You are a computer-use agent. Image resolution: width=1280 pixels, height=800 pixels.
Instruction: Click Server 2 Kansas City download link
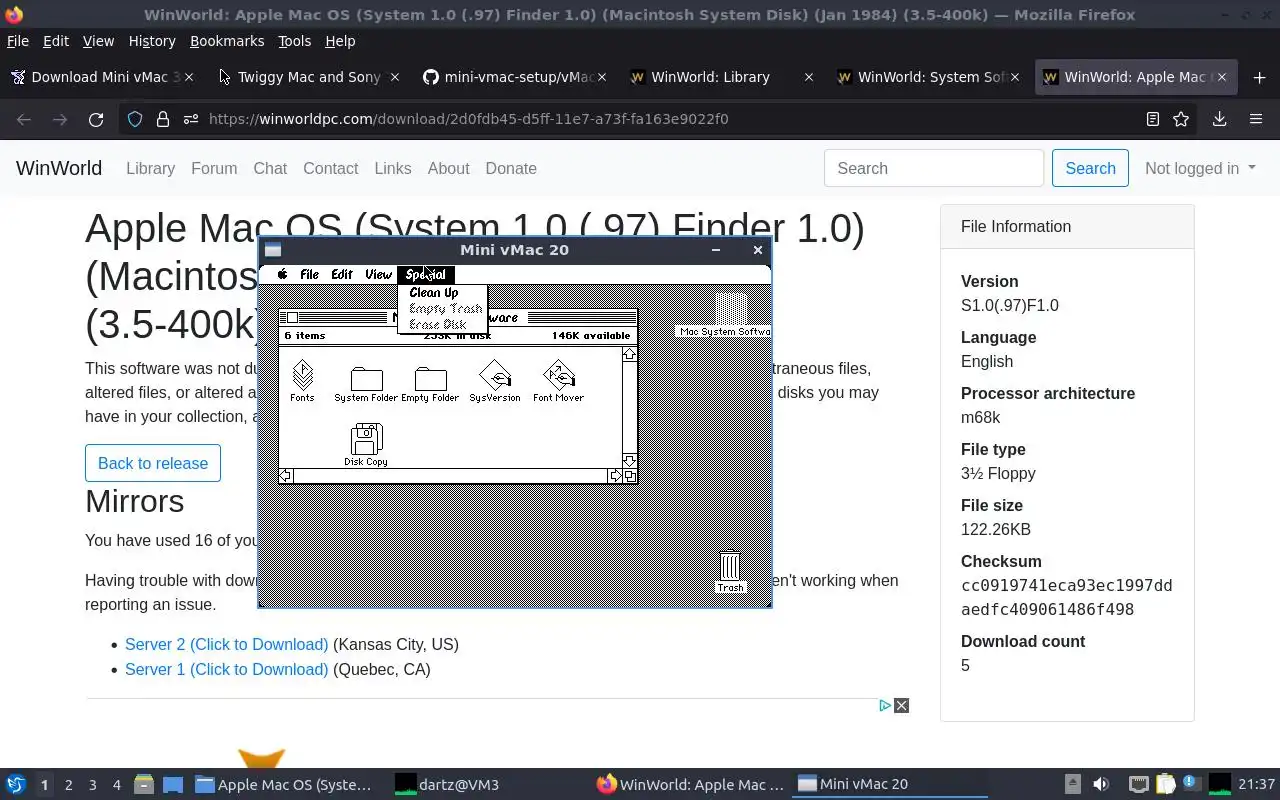[226, 644]
